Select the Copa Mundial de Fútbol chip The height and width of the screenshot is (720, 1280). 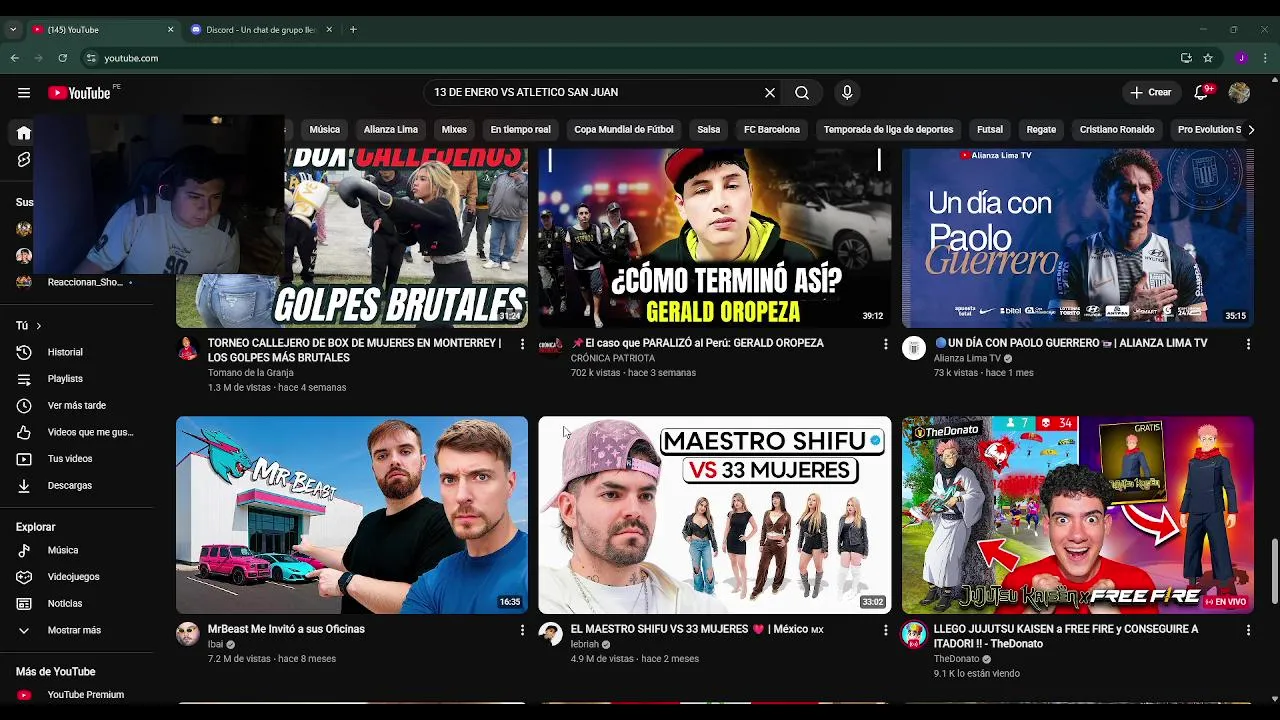click(x=624, y=130)
